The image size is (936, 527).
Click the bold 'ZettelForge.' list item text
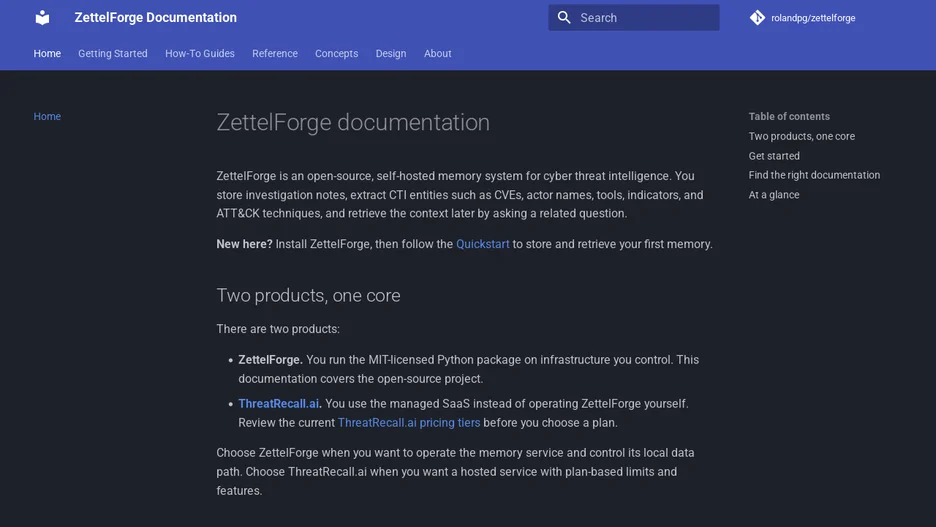tap(270, 360)
